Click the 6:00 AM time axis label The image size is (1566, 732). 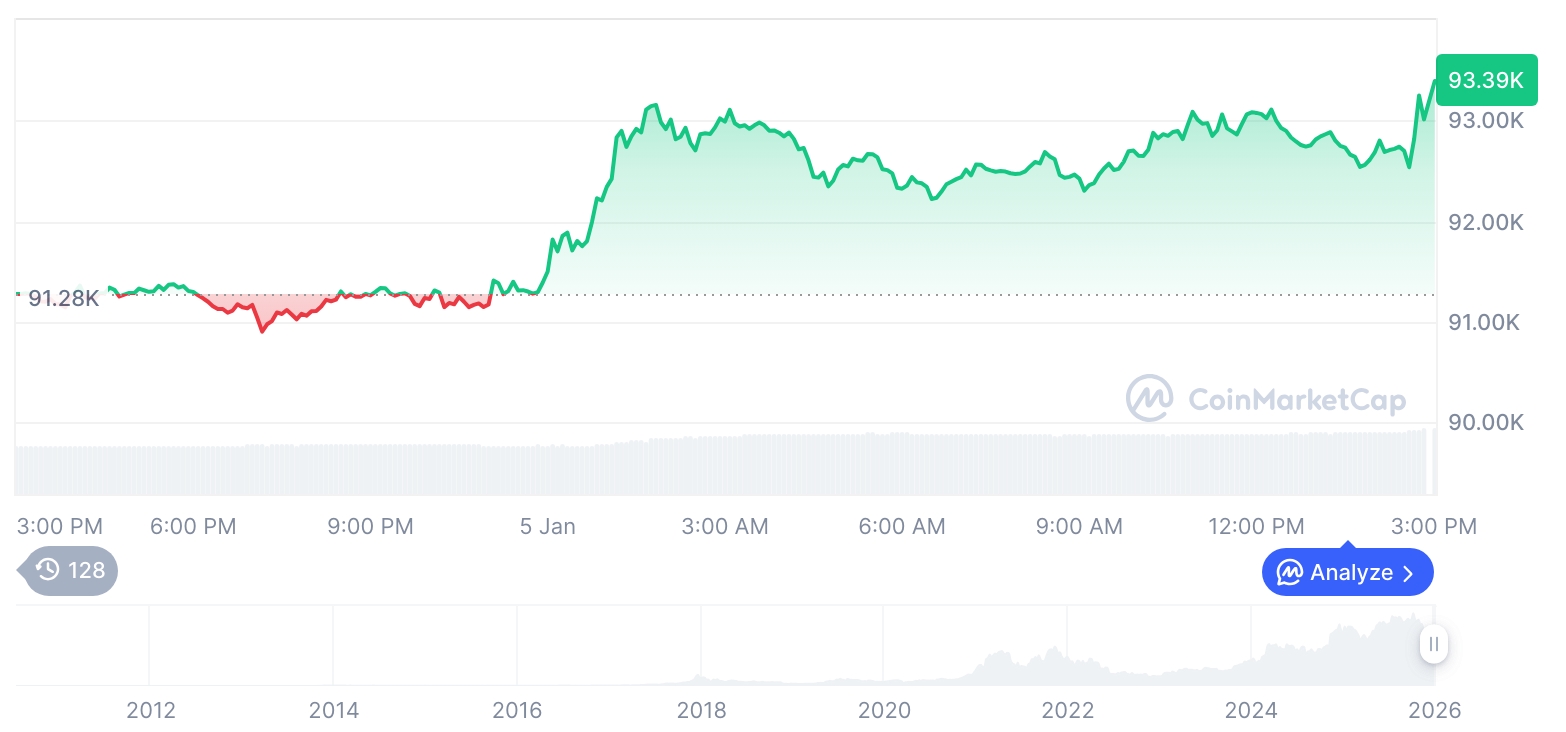(902, 526)
